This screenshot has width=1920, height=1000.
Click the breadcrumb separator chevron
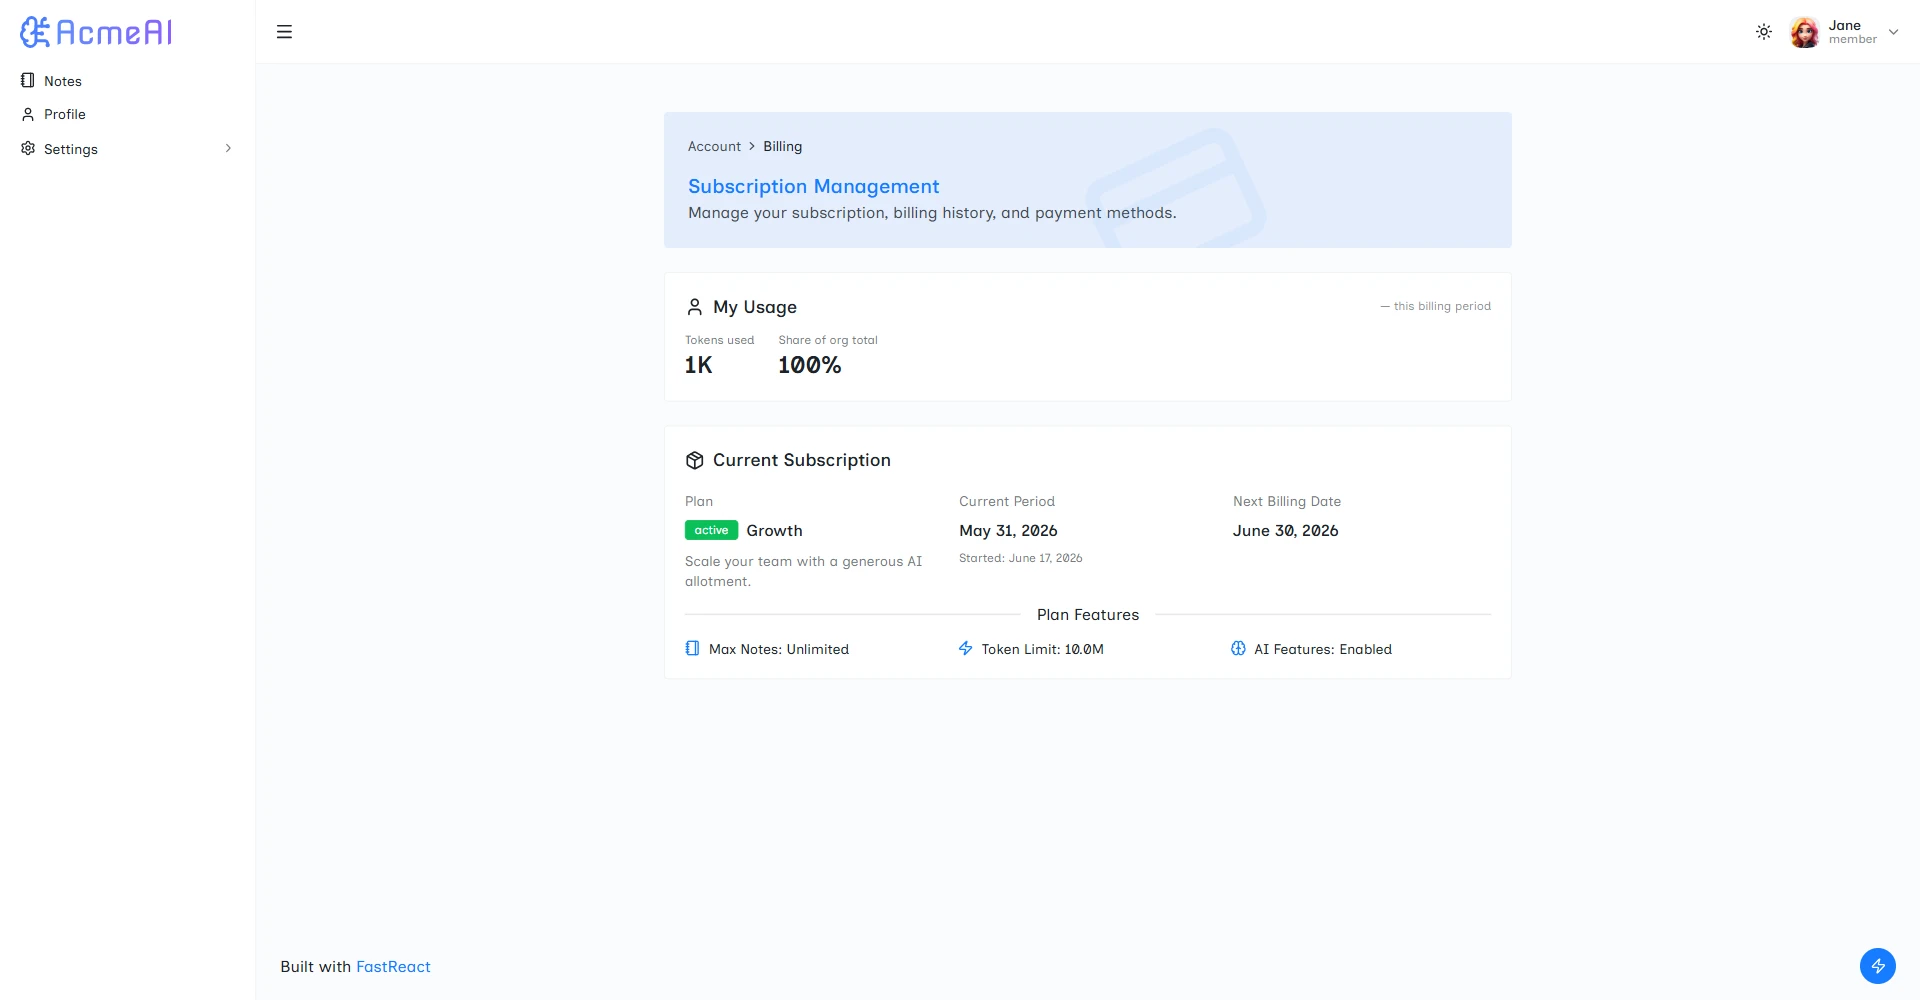(x=752, y=146)
